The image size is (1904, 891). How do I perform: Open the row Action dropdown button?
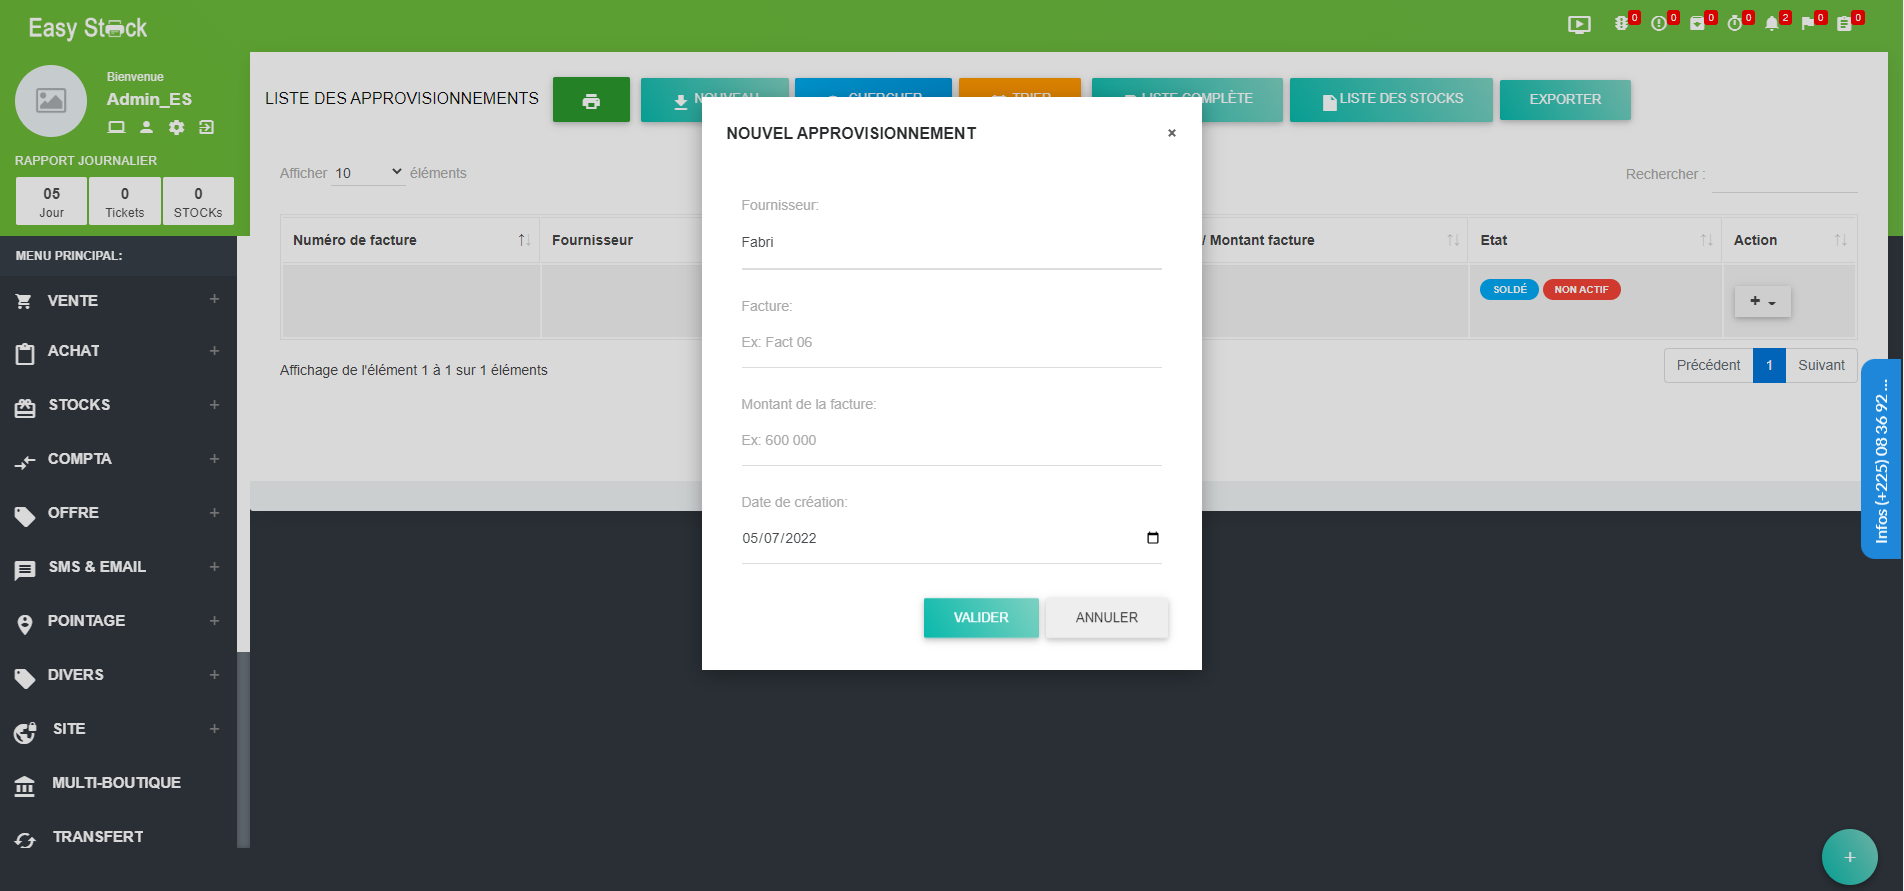[1762, 301]
